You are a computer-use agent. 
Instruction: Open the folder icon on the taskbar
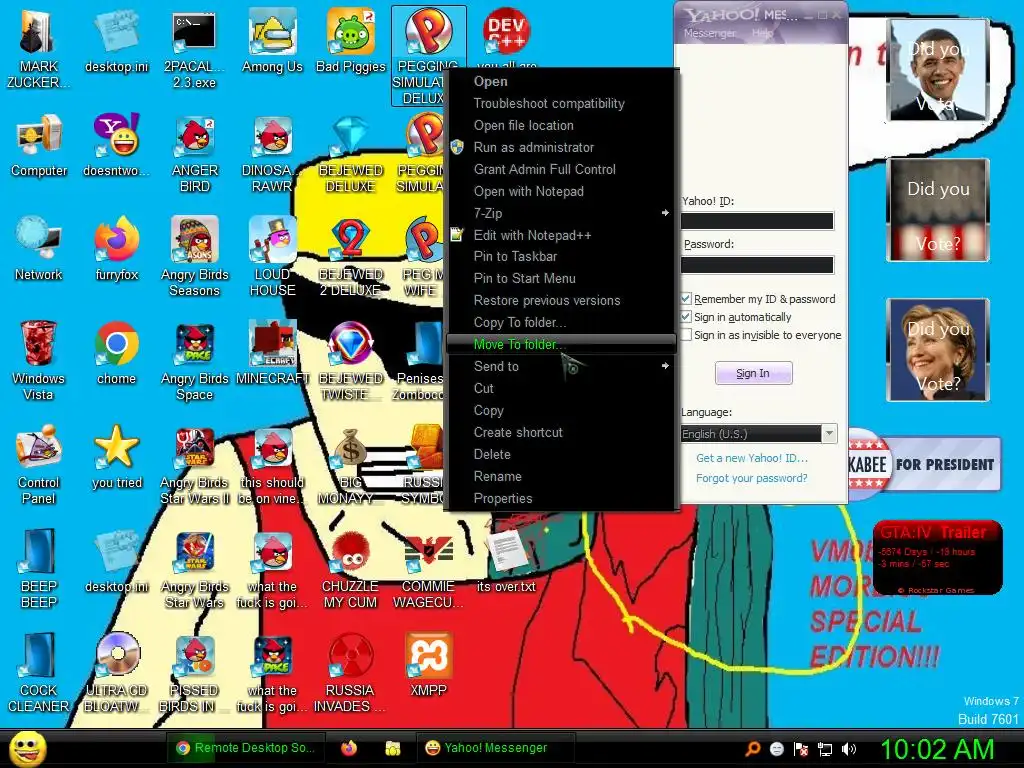coord(392,748)
